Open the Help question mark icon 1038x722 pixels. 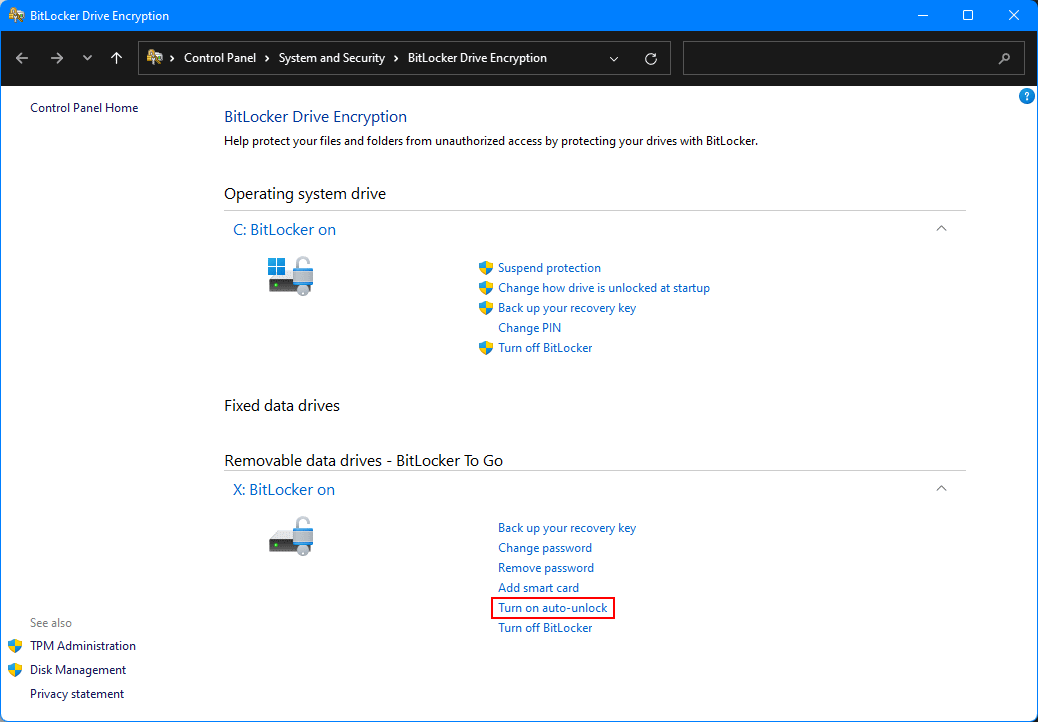click(1027, 97)
